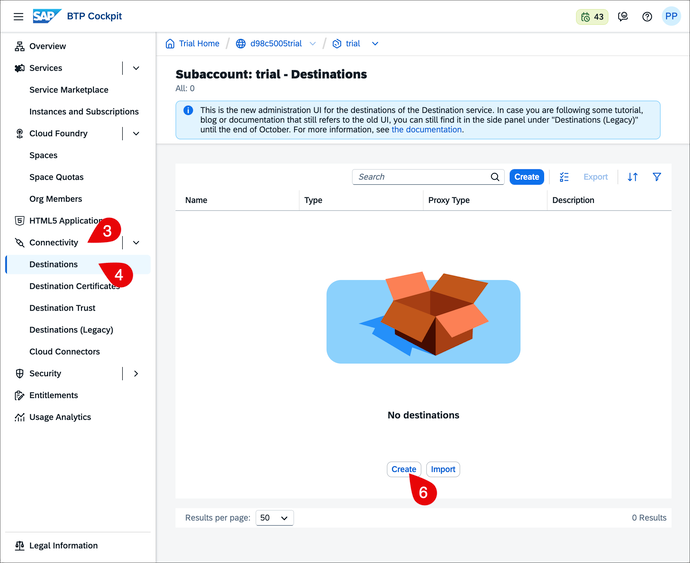Viewport: 690px width, 563px height.
Task: Open the trial days remaining indicator
Action: tap(592, 17)
